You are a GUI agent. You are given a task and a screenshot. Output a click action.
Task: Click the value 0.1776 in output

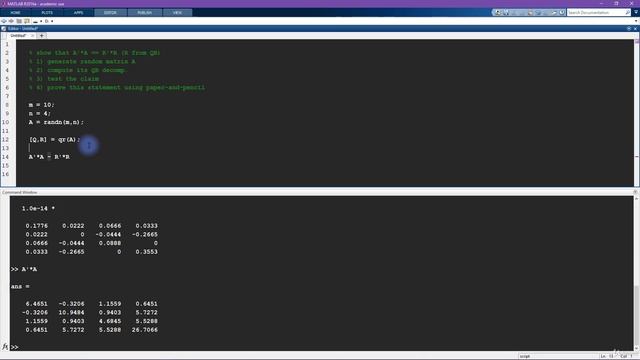[36, 226]
